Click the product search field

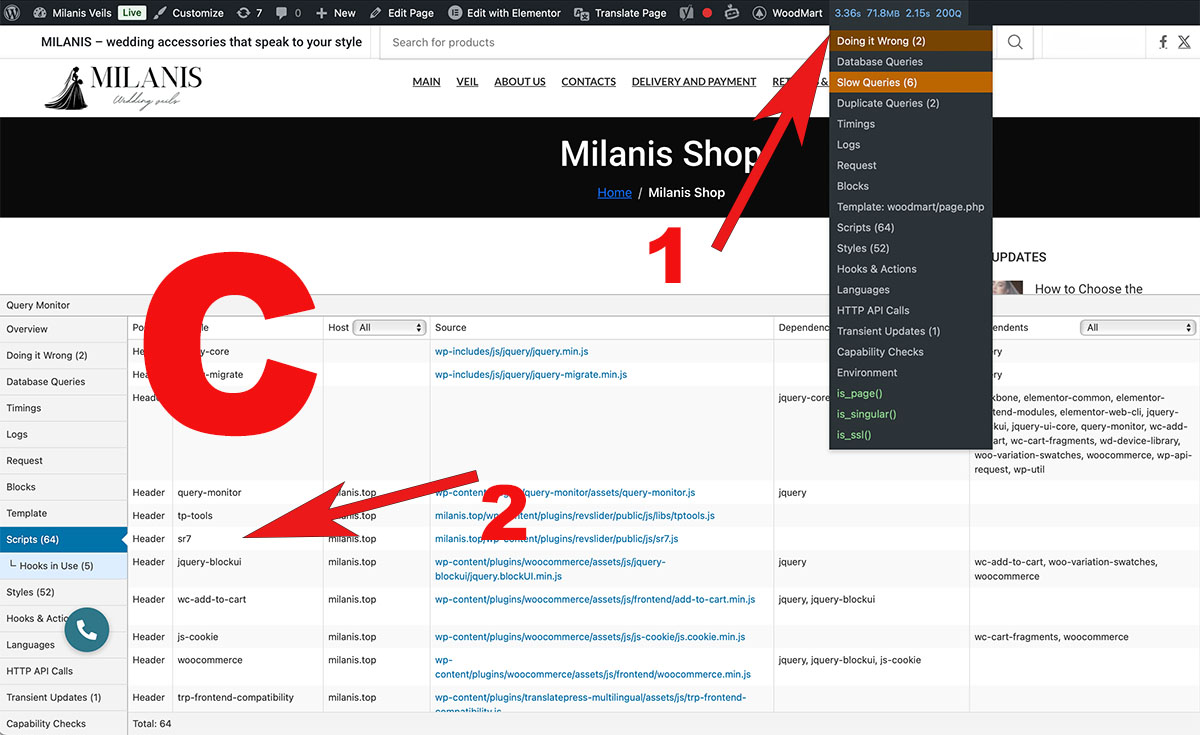point(690,42)
